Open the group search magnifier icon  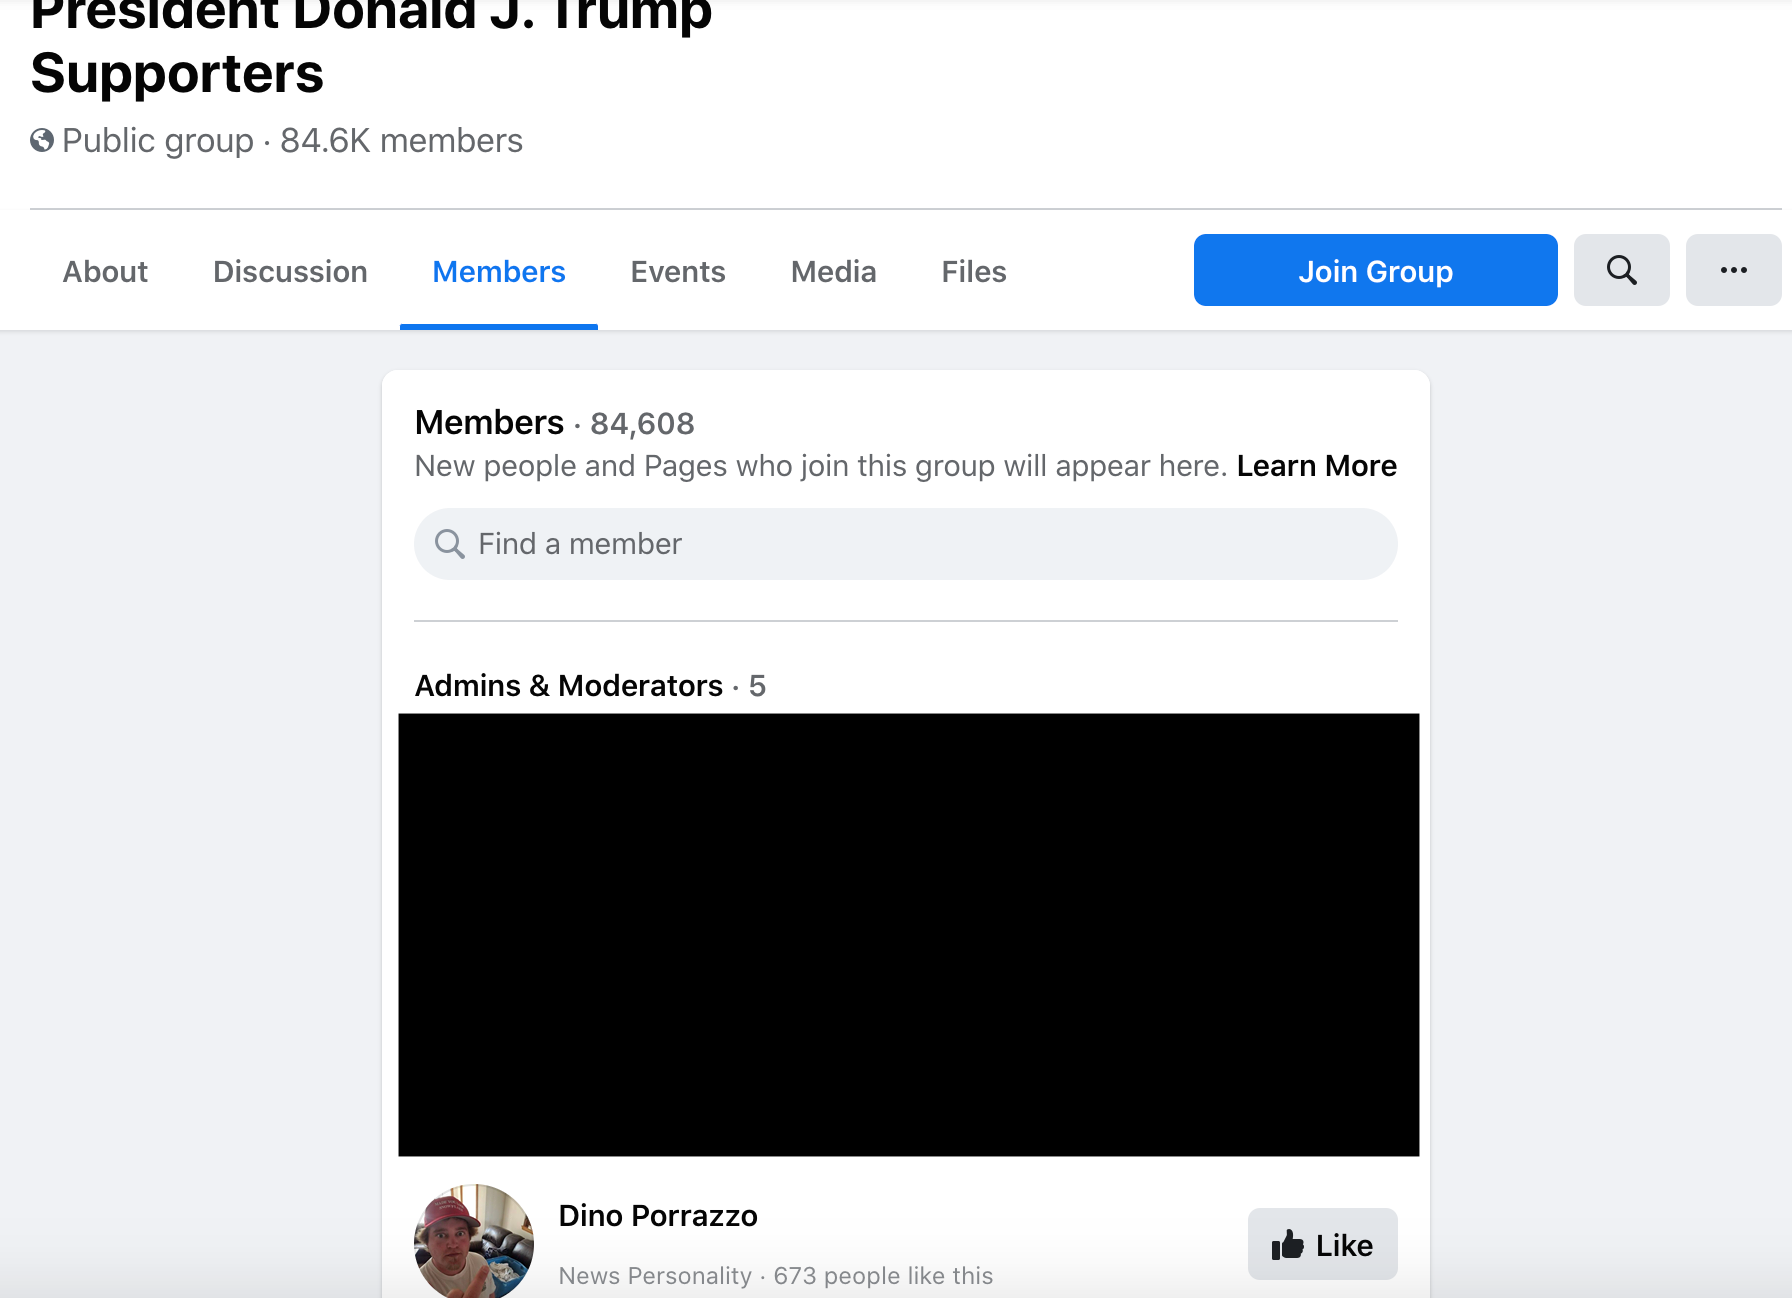click(1621, 270)
